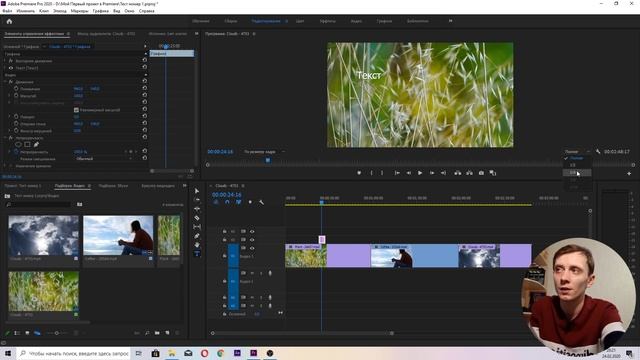Toggle Scale animation stopwatch
Image resolution: width=640 pixels, height=360 pixels.
click(x=16, y=96)
